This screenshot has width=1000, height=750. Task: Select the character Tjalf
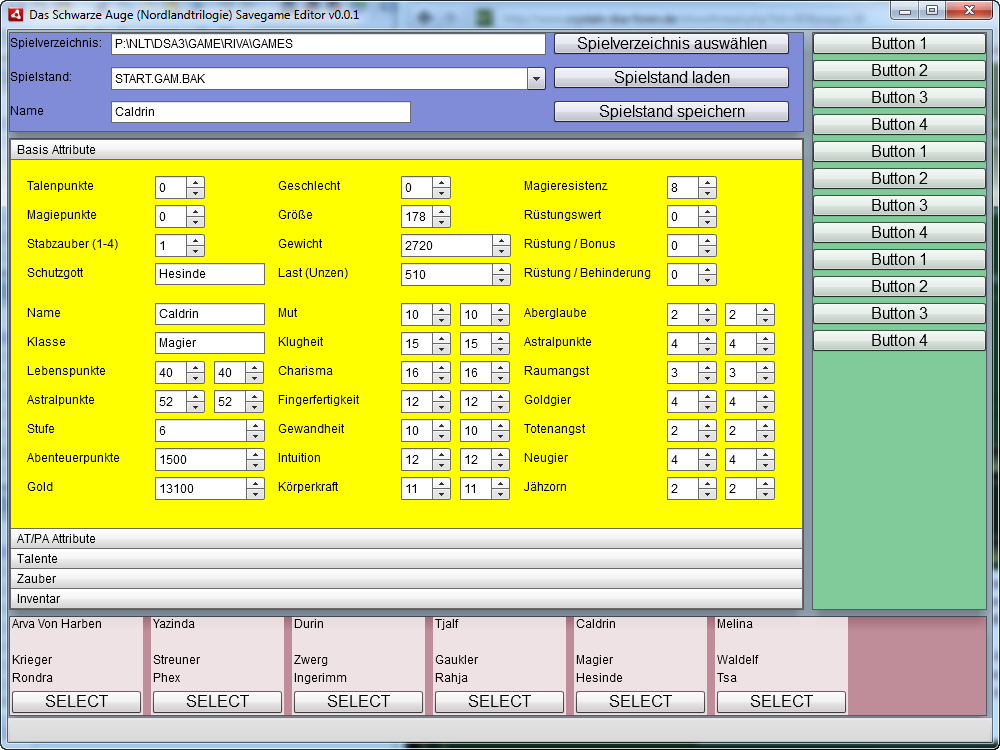[499, 702]
